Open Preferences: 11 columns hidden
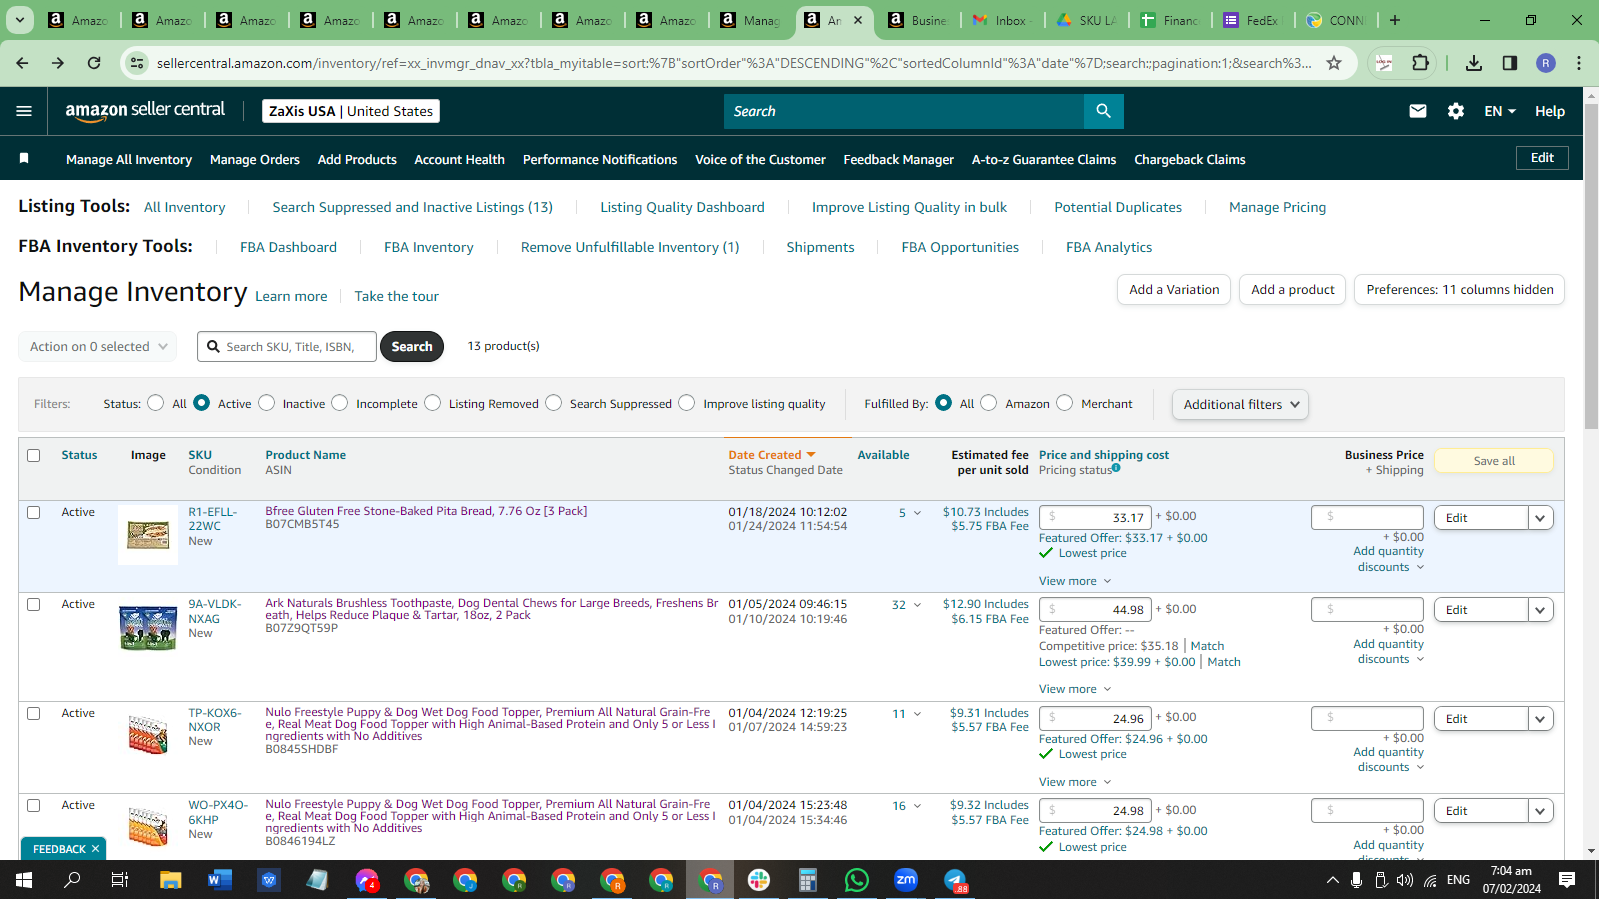Screen dimensions: 1599x899 click(1459, 290)
